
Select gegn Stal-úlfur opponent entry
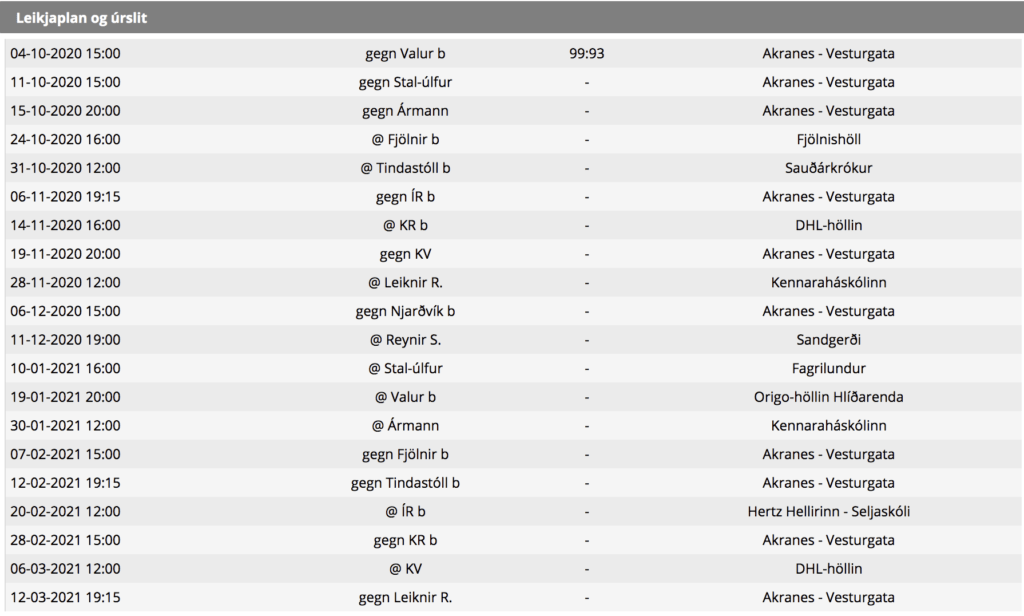[x=405, y=82]
